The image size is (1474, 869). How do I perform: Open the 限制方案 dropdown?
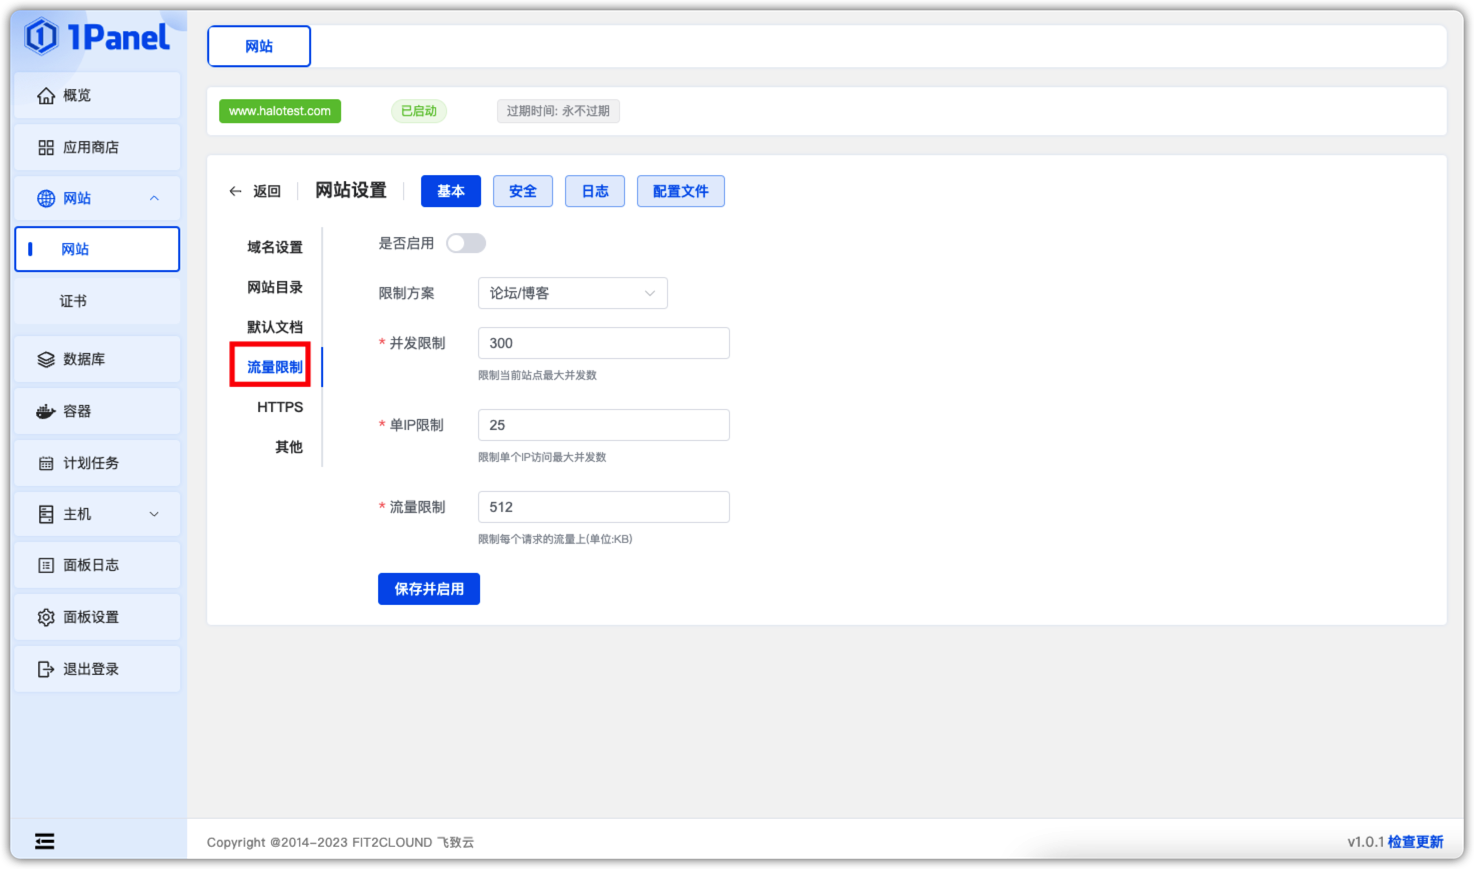click(572, 293)
